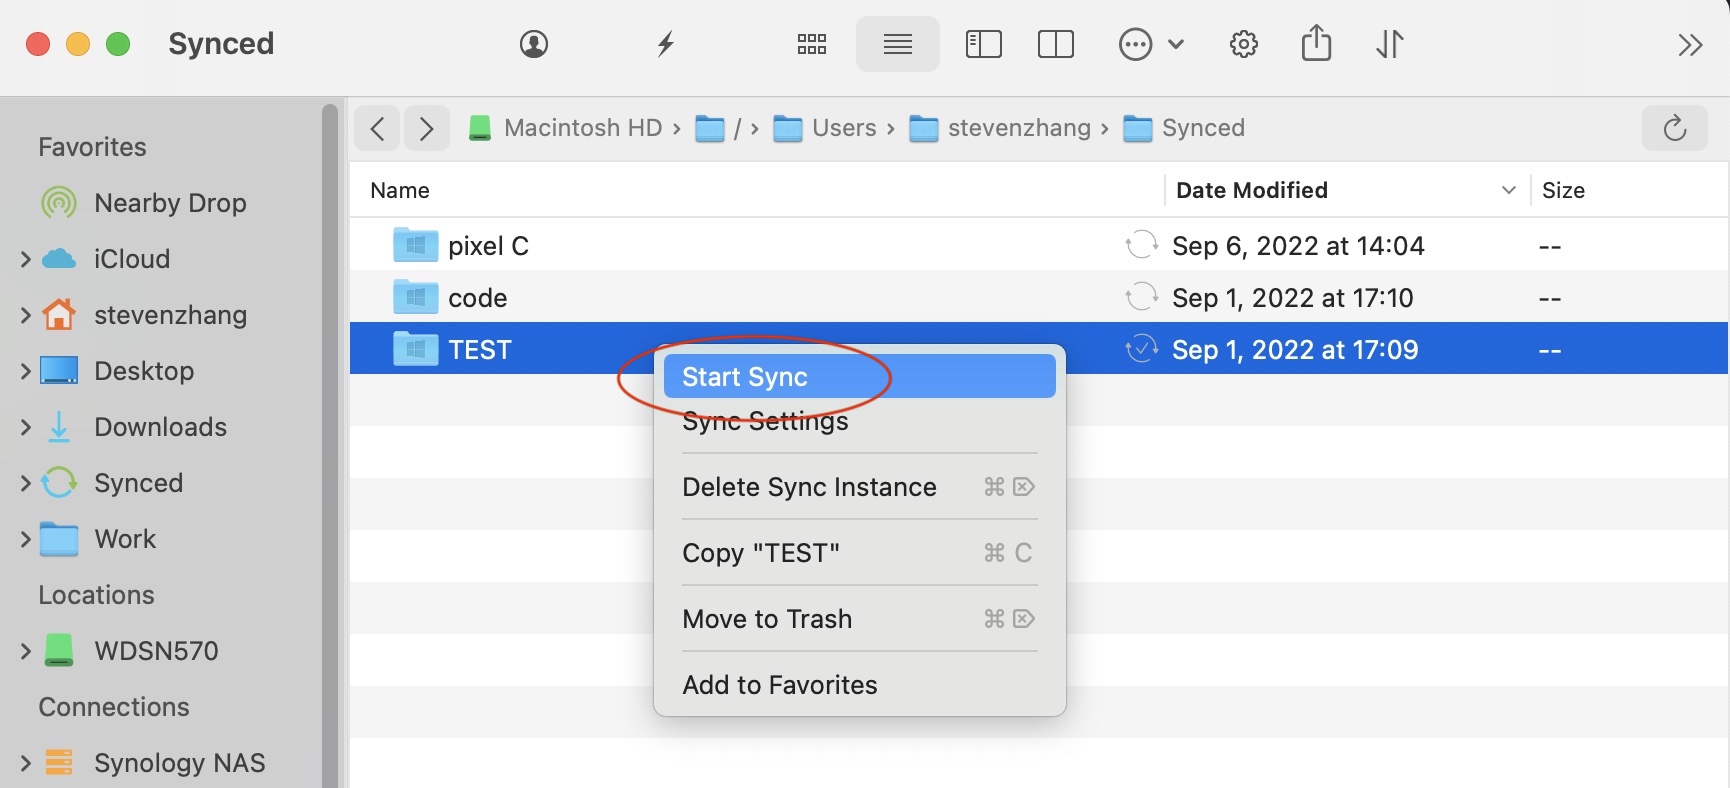1730x788 pixels.
Task: Click sync status icon for pixel C
Action: pos(1141,245)
